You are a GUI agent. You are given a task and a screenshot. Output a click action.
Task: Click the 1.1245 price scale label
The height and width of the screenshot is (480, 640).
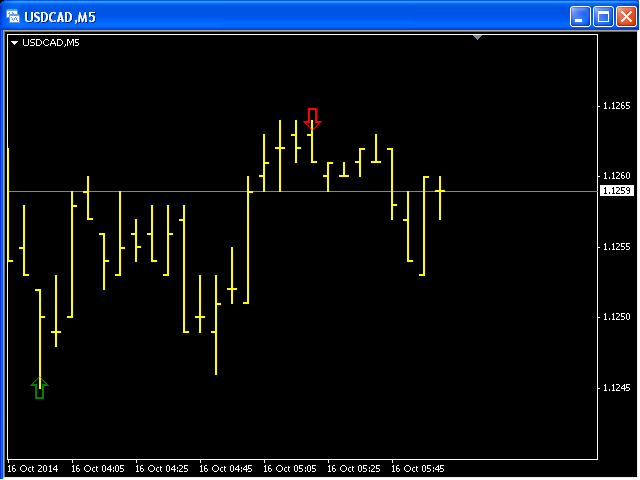click(616, 388)
